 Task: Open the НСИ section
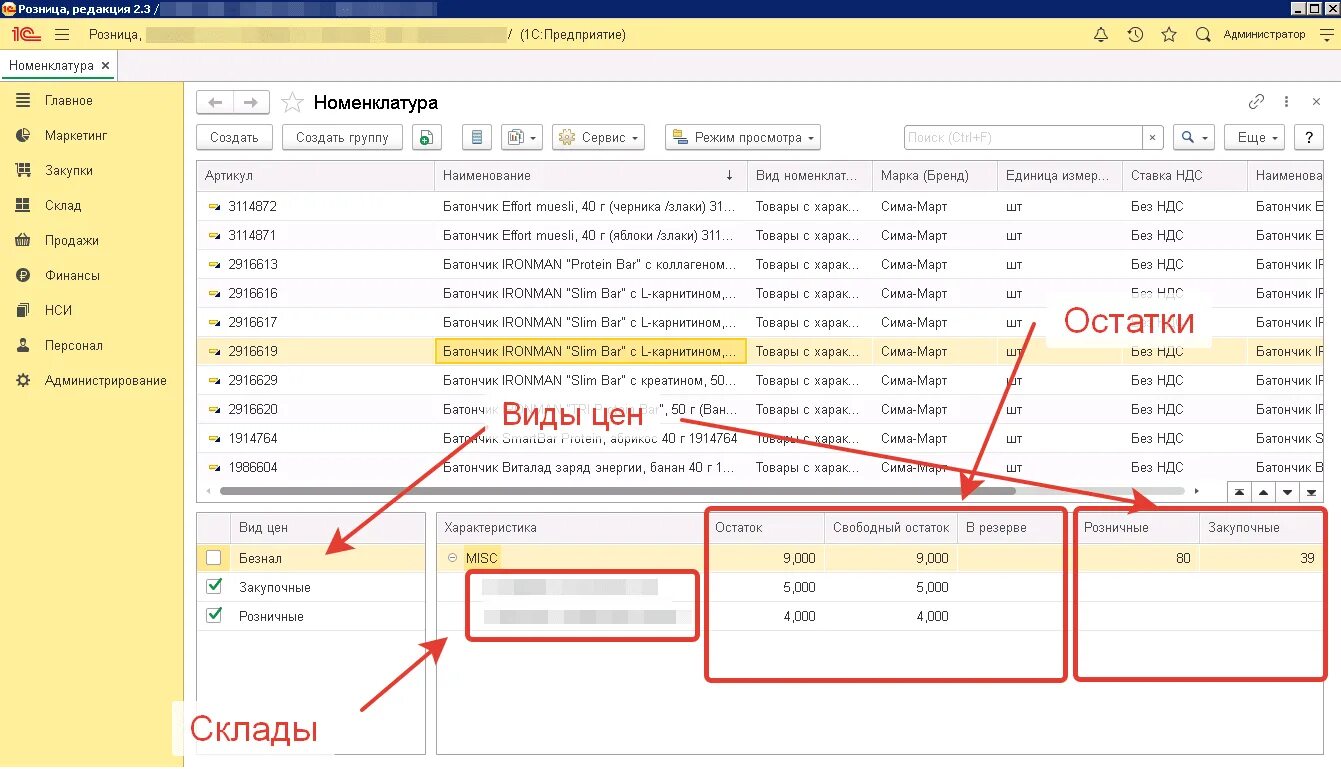(x=58, y=311)
